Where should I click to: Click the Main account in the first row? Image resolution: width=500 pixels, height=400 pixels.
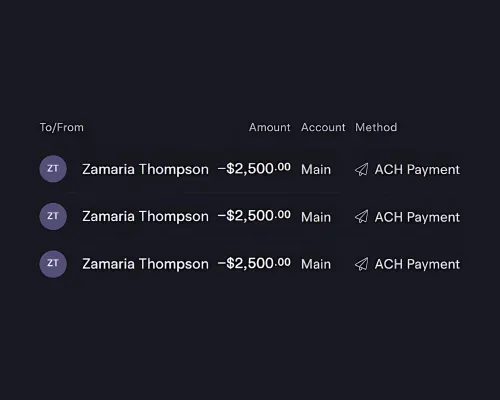[316, 170]
